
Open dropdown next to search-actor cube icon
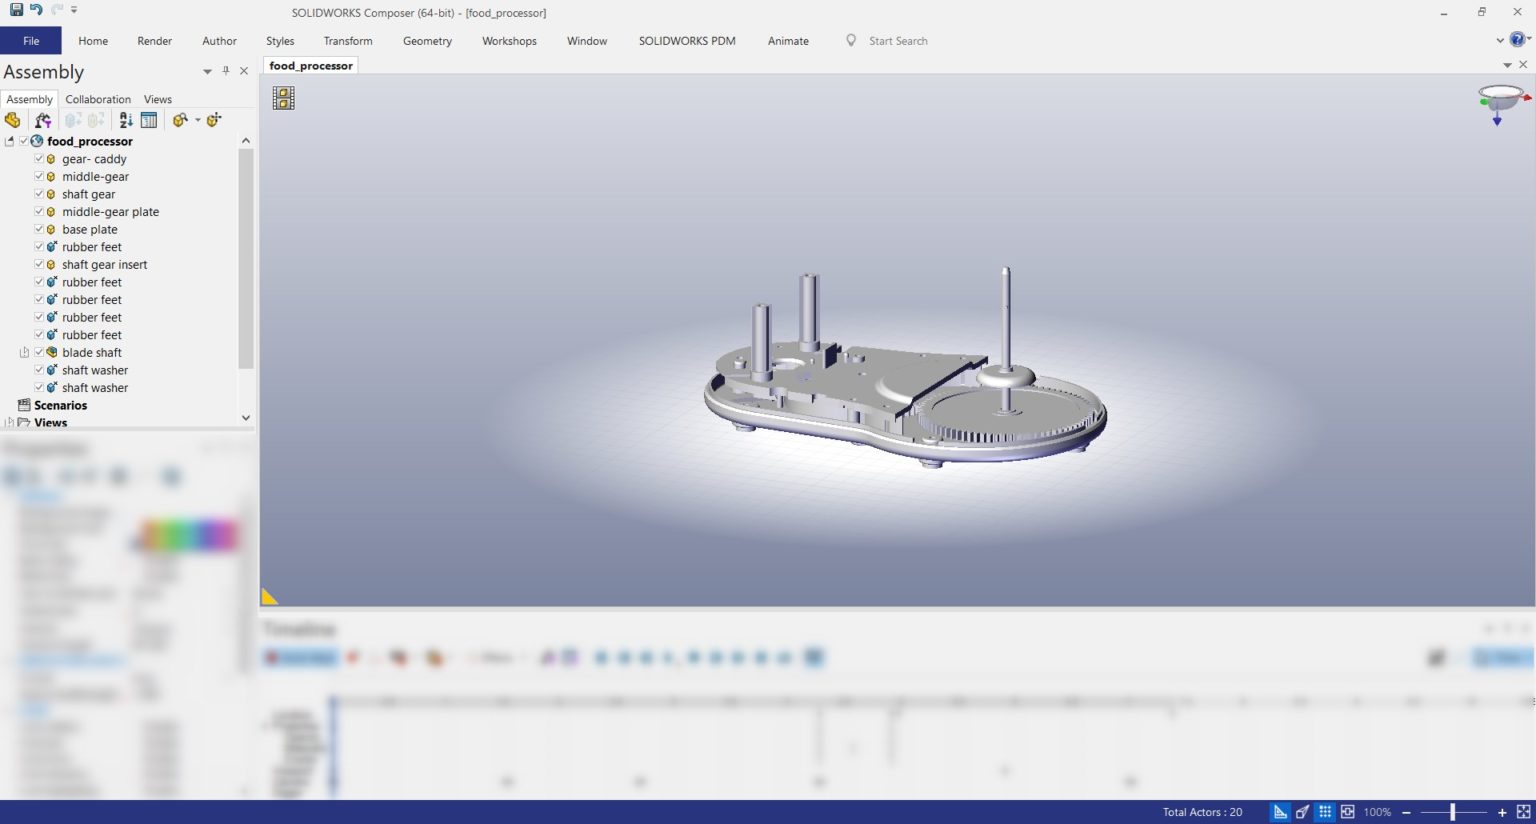click(197, 120)
